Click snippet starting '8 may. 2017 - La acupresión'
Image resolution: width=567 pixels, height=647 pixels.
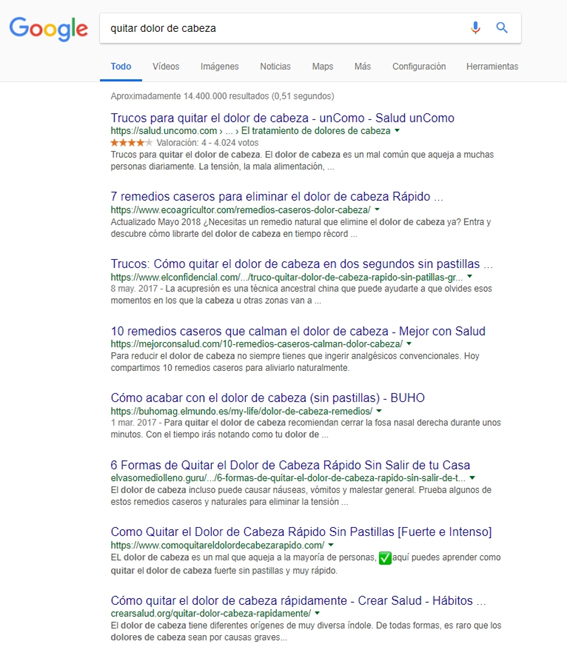click(x=301, y=295)
